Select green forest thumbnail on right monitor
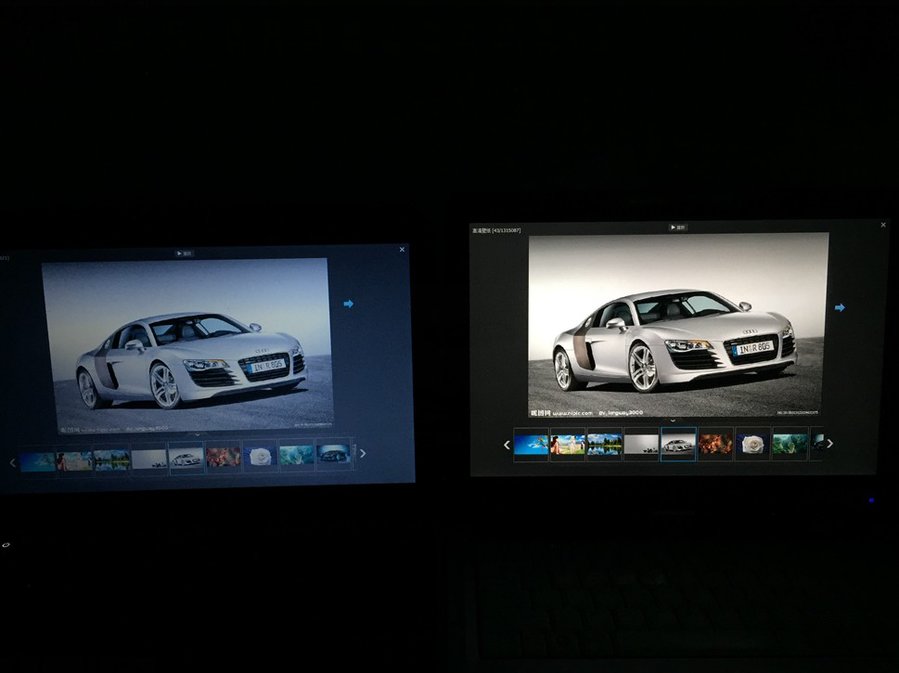Viewport: 899px width, 673px height. pyautogui.click(x=789, y=444)
